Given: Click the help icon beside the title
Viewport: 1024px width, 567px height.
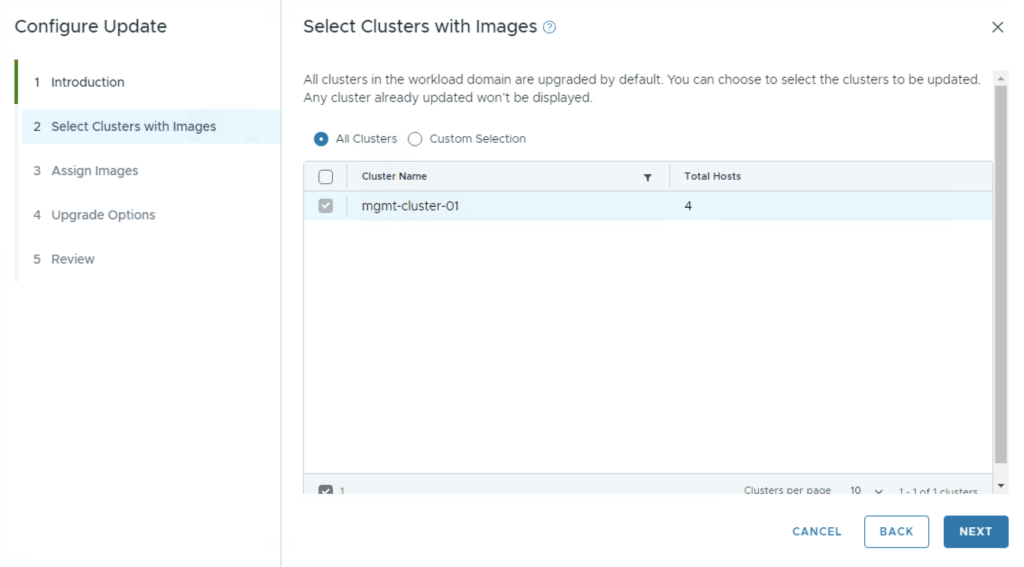Looking at the screenshot, I should pos(549,28).
